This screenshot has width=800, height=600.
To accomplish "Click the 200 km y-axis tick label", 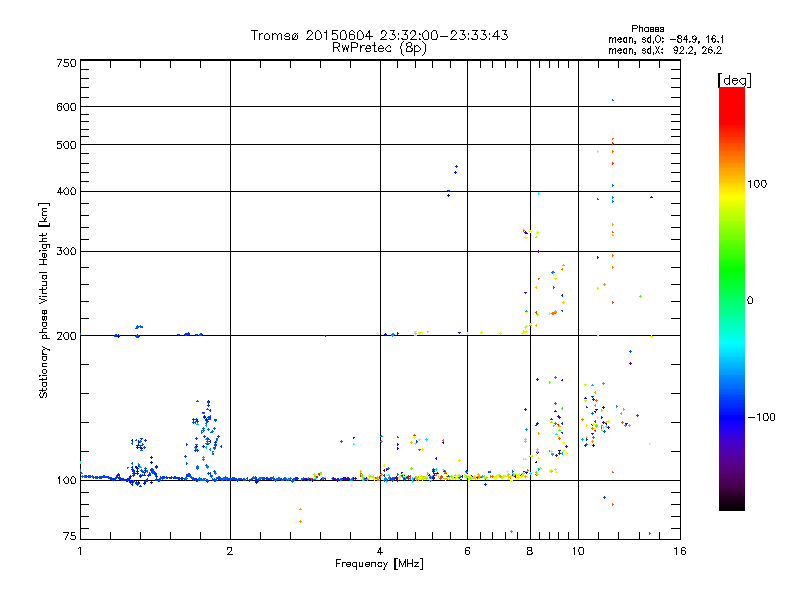I will point(67,336).
